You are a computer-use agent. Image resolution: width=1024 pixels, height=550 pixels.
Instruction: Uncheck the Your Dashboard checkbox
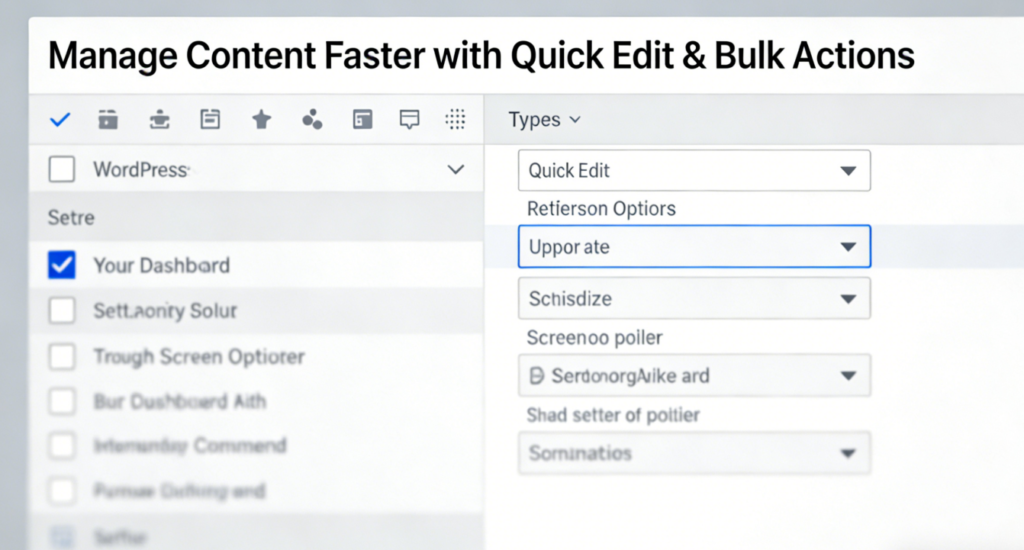(62, 265)
